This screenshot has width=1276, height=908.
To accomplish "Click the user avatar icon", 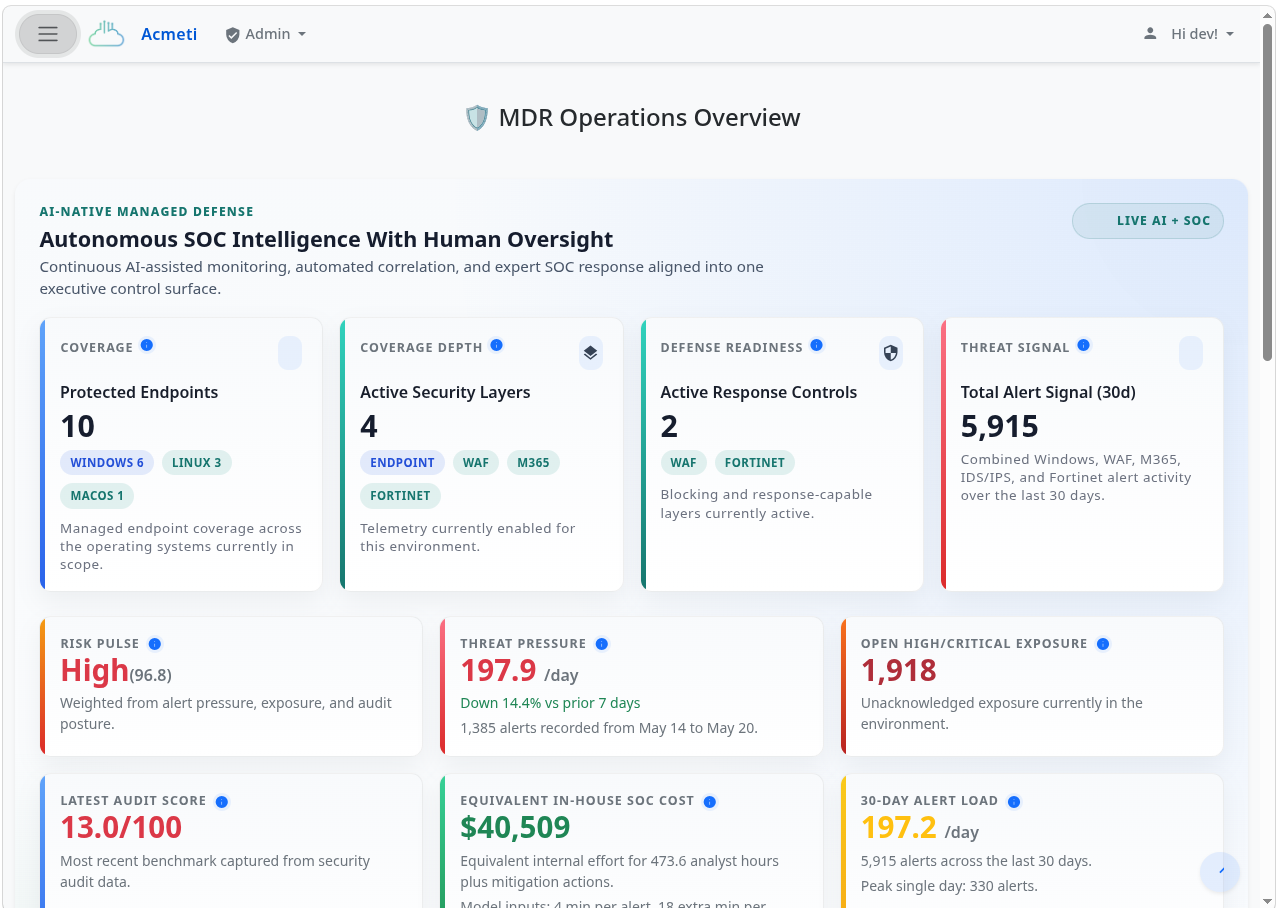I will (x=1150, y=34).
